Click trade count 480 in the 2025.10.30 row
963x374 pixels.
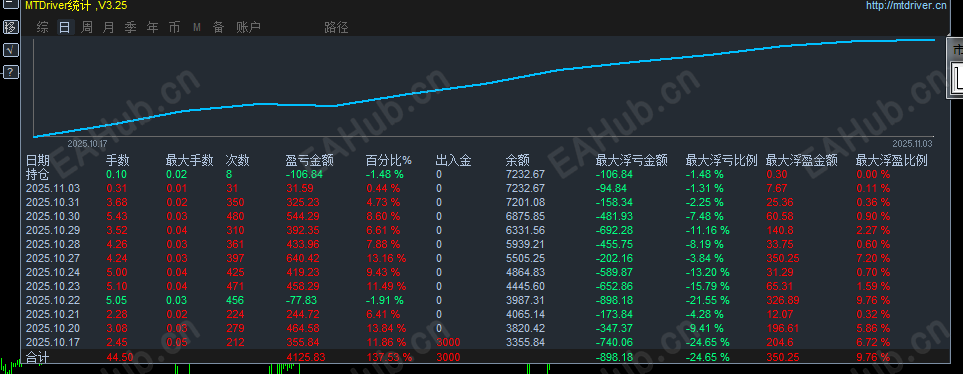235,216
